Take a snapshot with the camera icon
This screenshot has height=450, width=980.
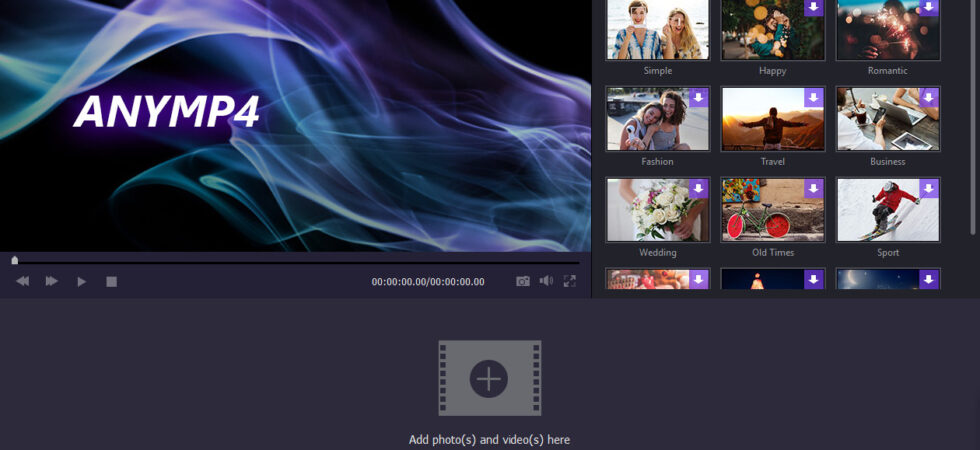tap(523, 281)
